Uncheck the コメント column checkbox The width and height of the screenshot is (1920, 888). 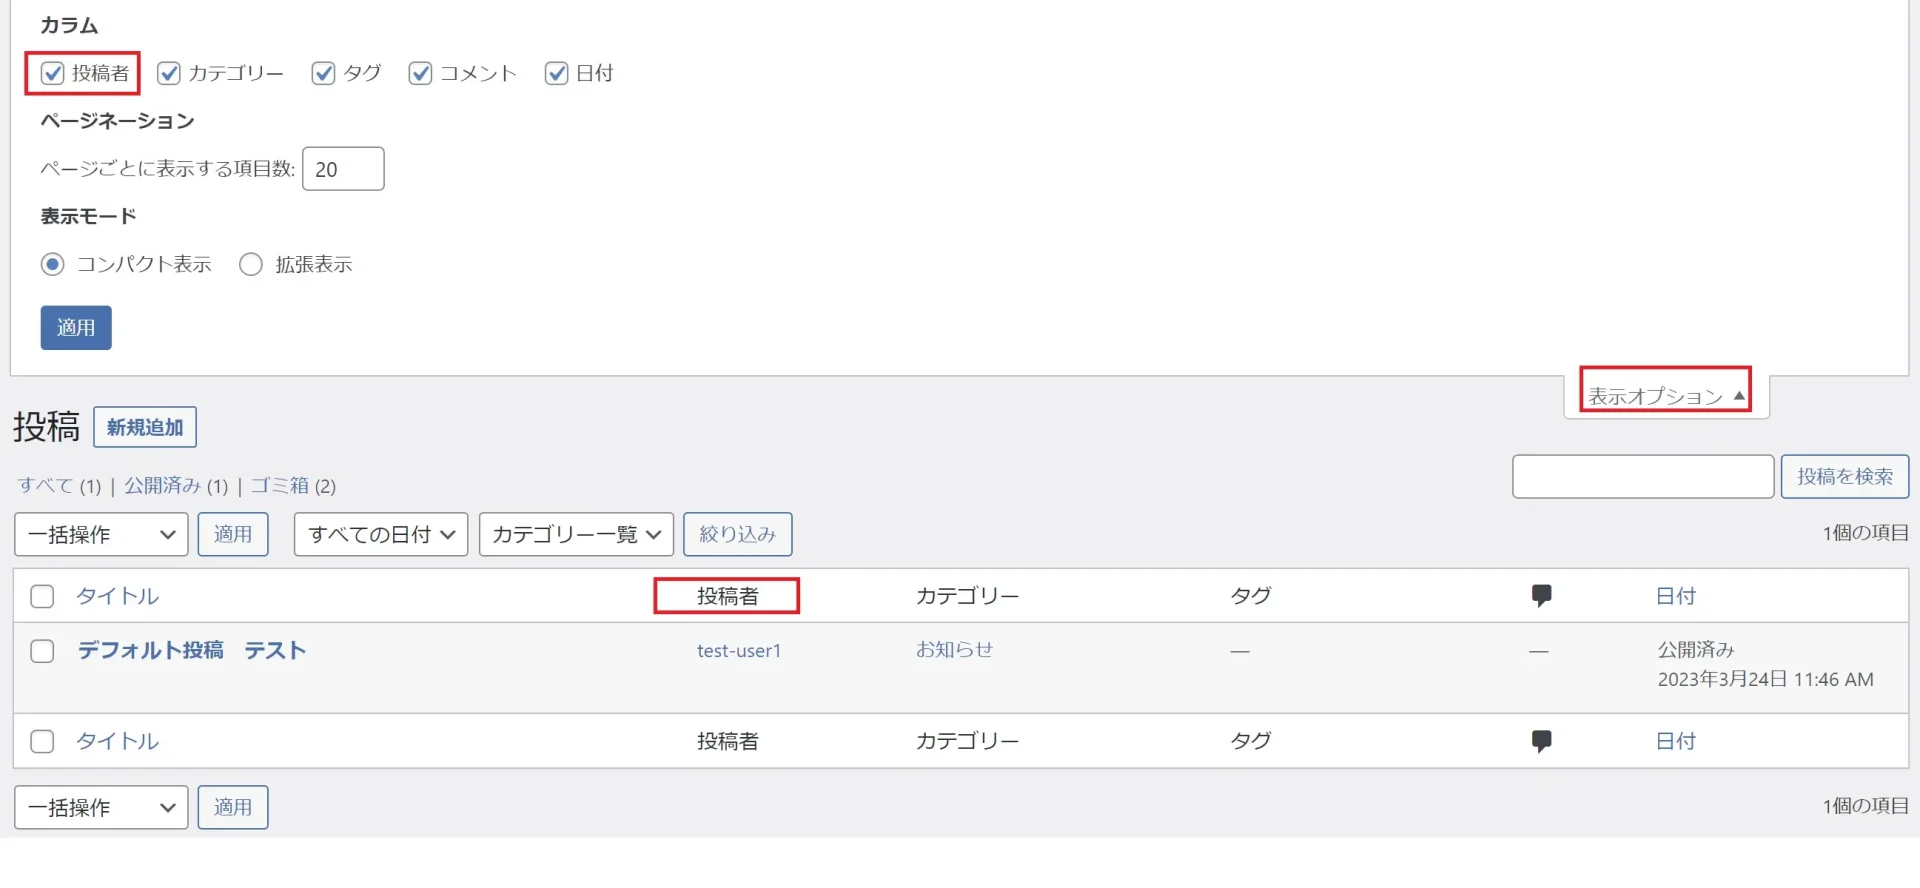(x=420, y=73)
